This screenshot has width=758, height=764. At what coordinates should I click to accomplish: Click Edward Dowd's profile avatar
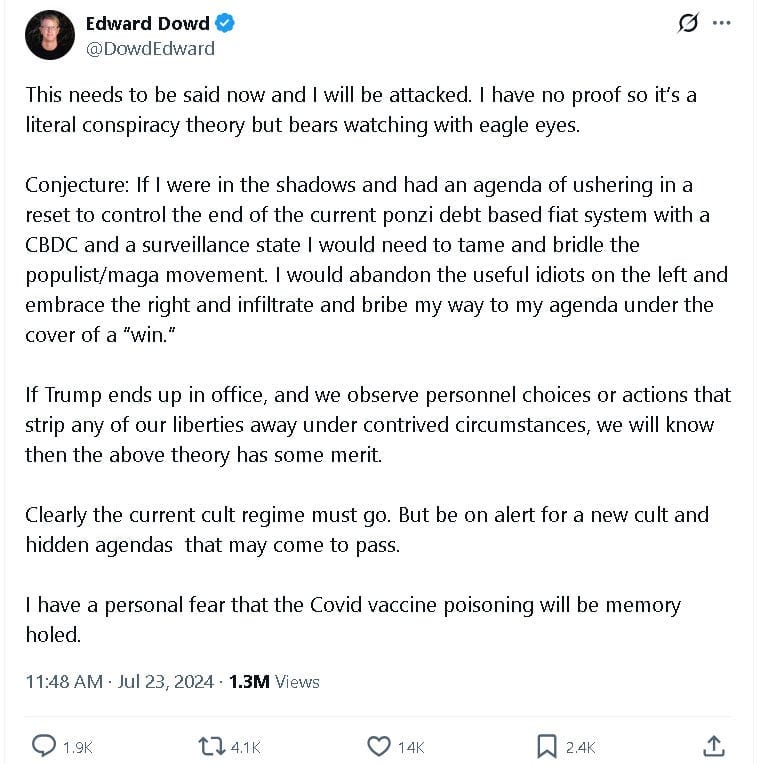pos(50,35)
